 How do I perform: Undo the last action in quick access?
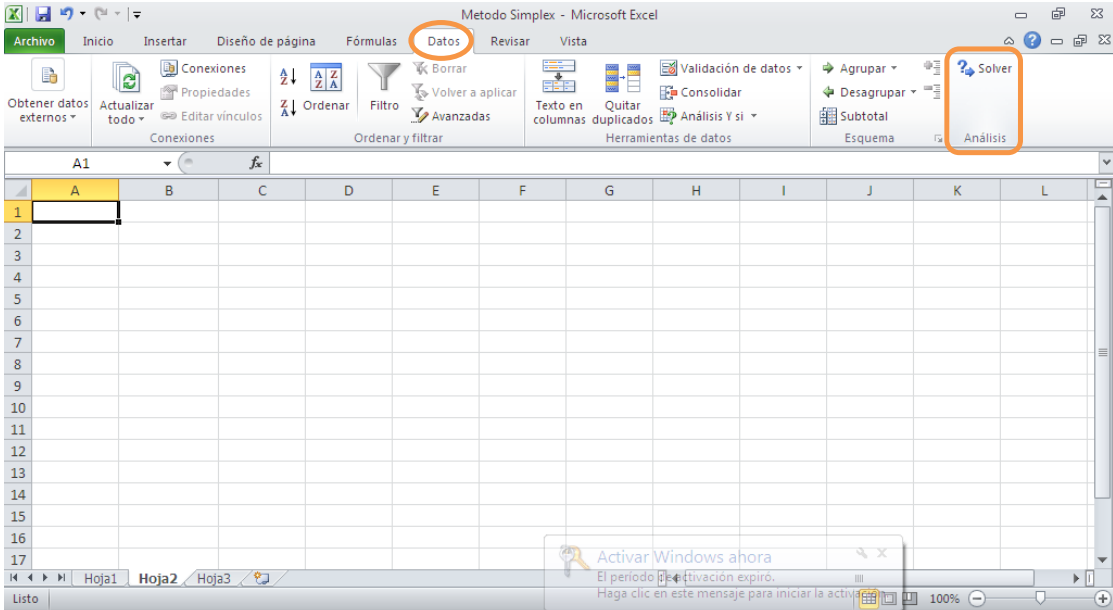pos(66,13)
